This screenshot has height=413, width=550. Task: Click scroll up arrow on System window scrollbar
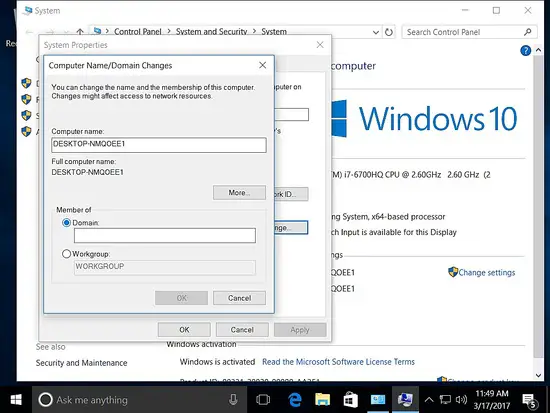(x=538, y=51)
